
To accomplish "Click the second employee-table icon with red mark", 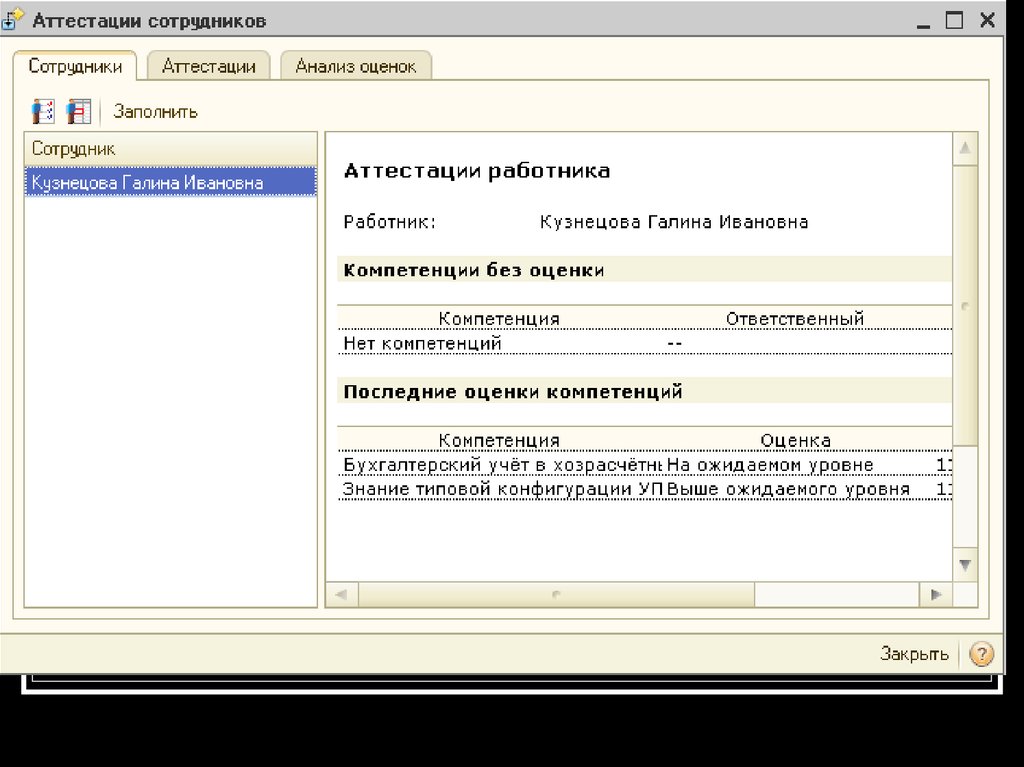I will tap(78, 111).
